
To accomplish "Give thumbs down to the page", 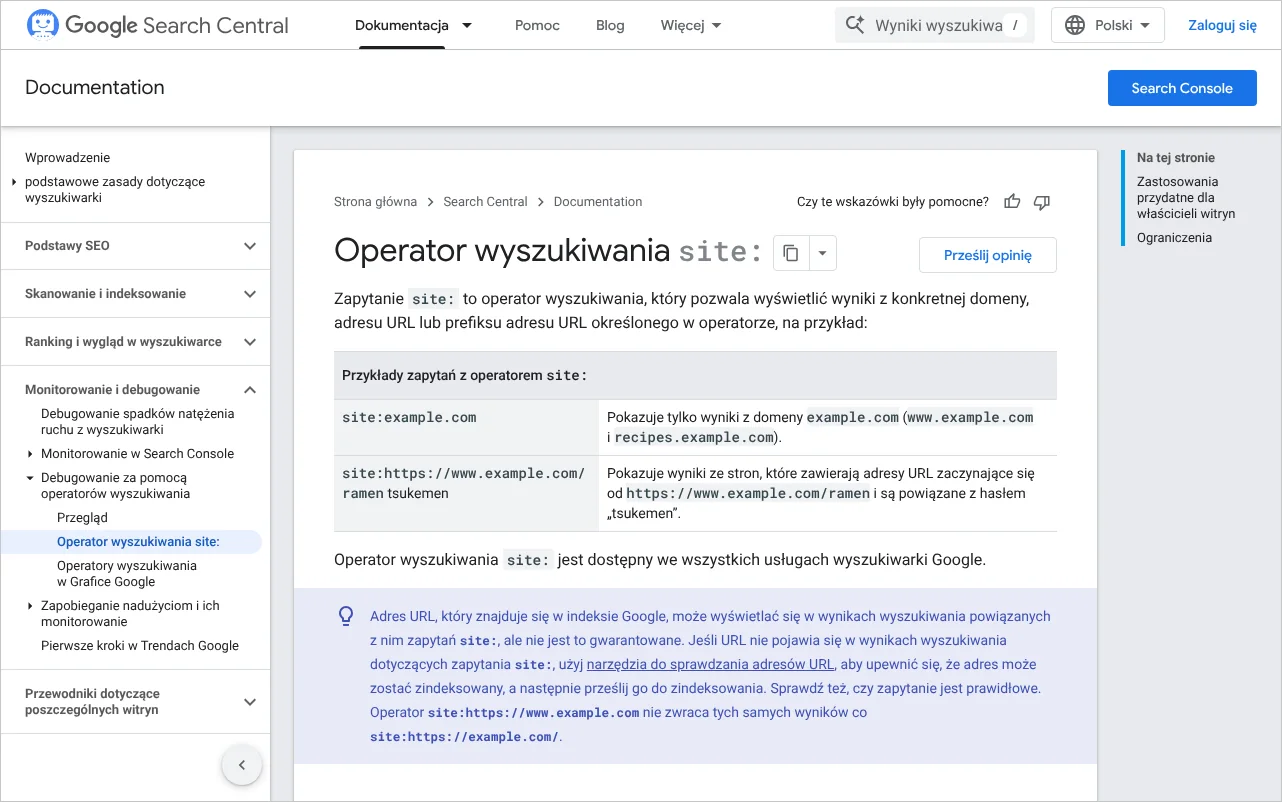I will click(1042, 202).
